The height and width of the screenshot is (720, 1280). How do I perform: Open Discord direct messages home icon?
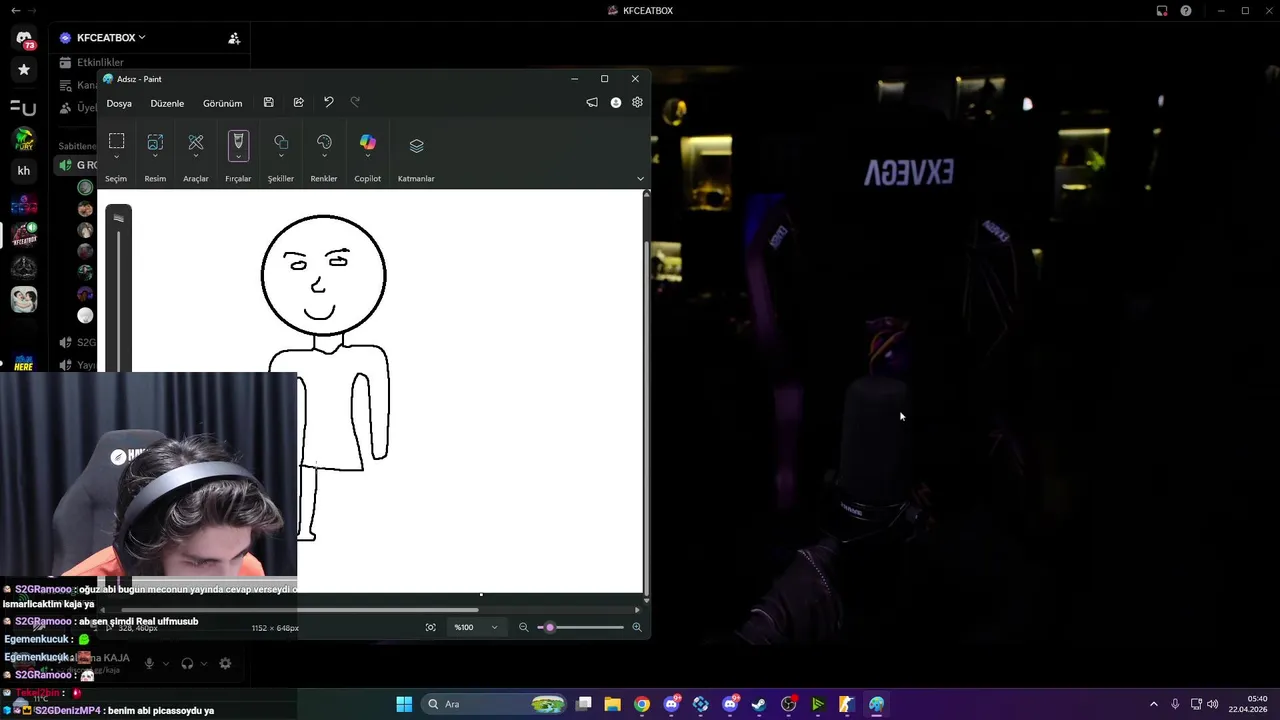click(x=24, y=38)
